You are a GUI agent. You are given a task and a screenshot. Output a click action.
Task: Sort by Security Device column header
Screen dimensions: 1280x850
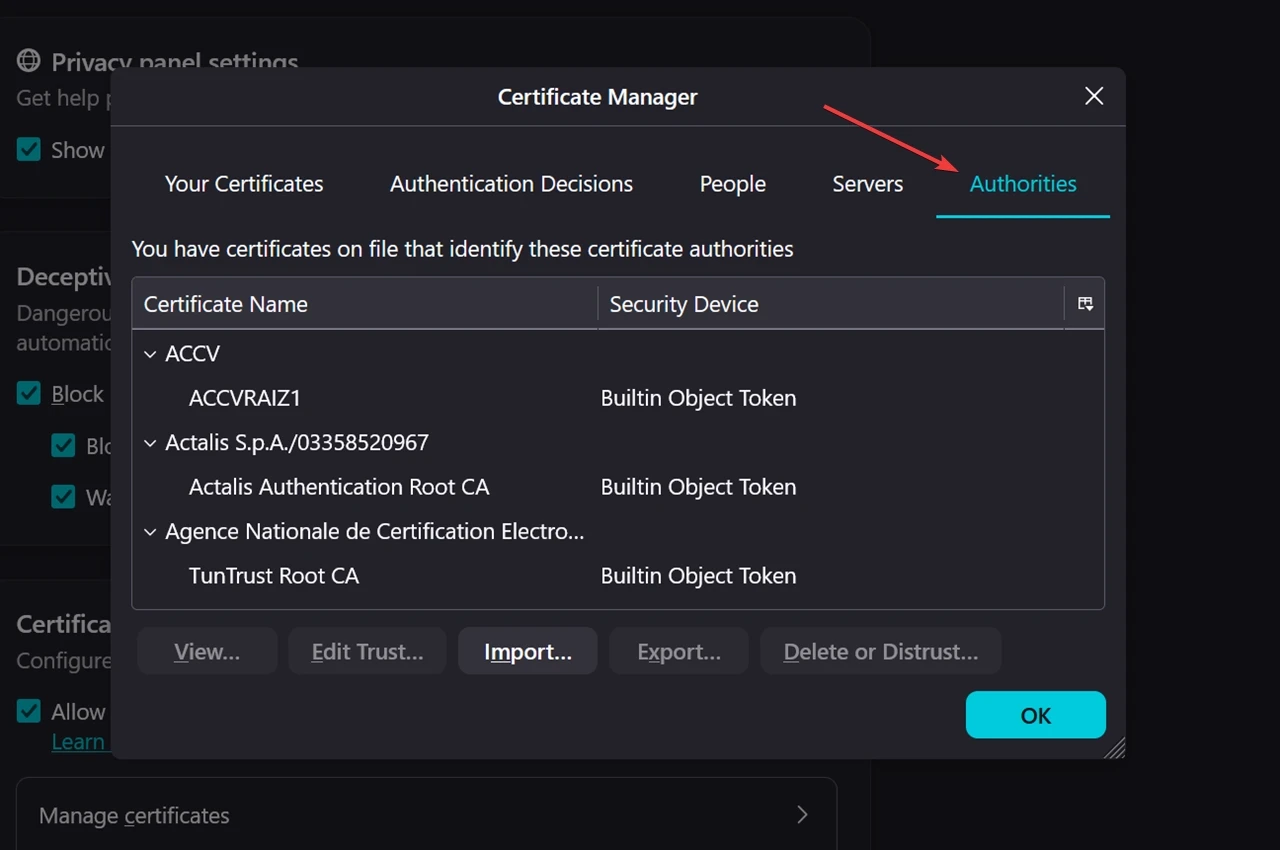pyautogui.click(x=831, y=304)
